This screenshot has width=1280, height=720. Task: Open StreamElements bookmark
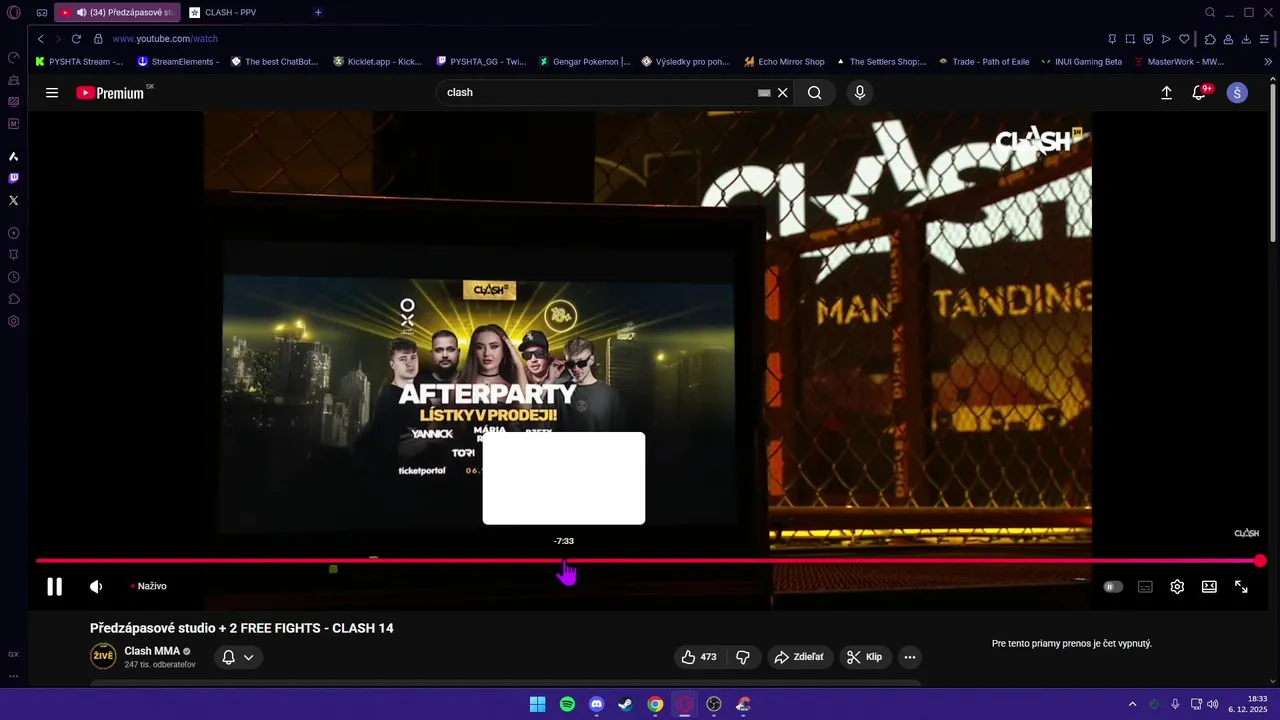click(x=178, y=61)
